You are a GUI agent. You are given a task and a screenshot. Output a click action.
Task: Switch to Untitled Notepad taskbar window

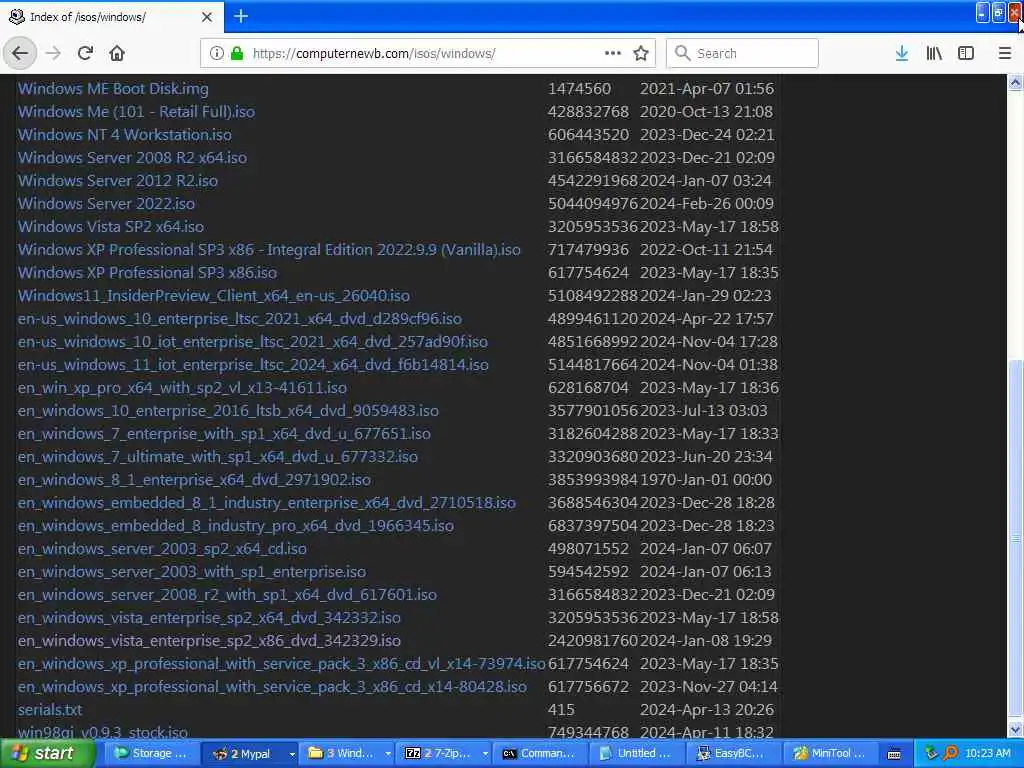point(637,753)
